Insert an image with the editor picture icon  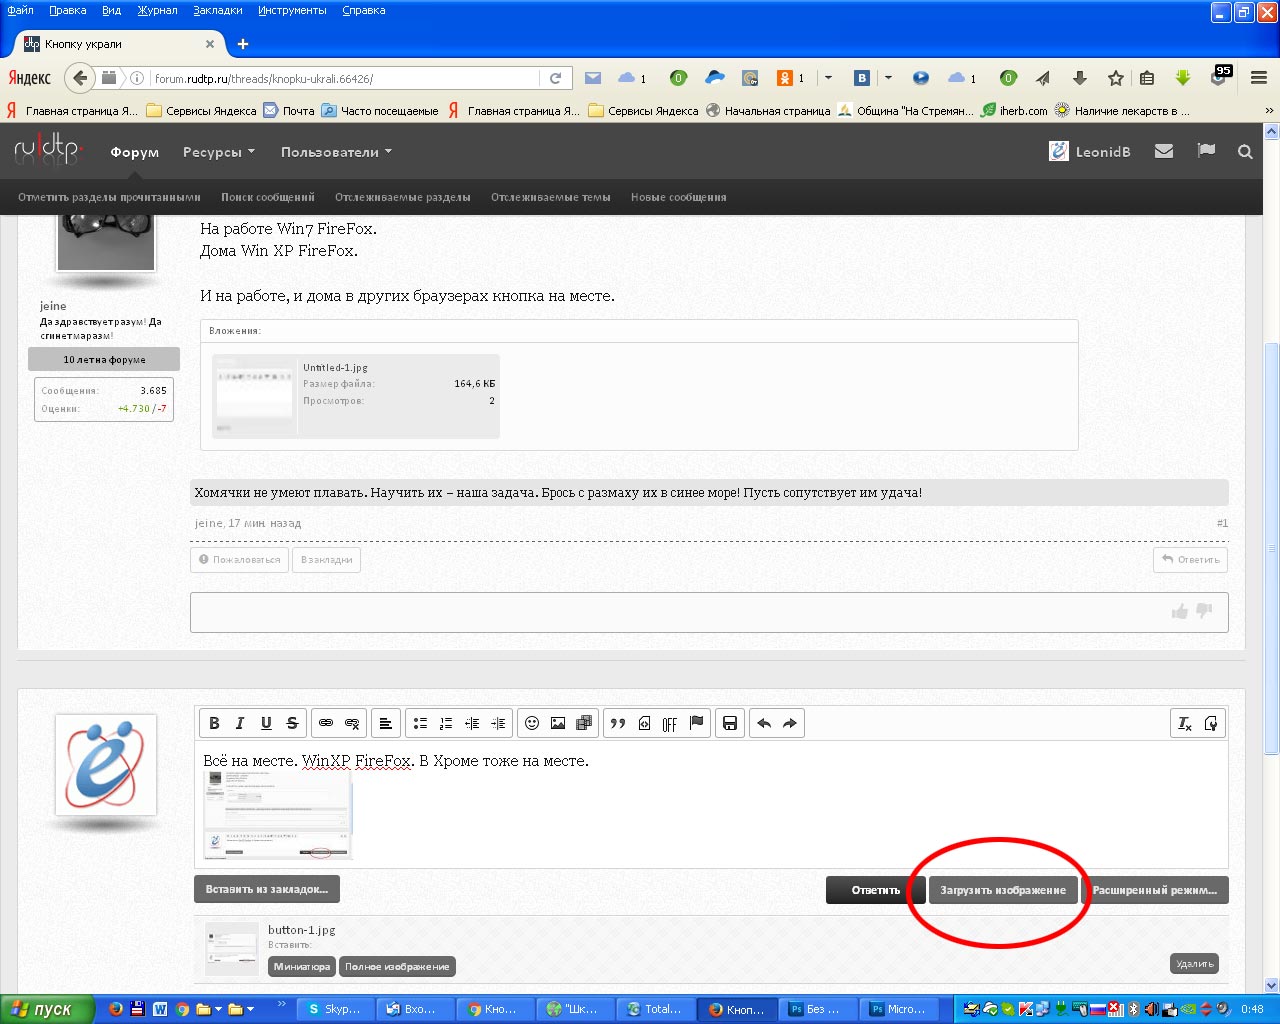(558, 723)
